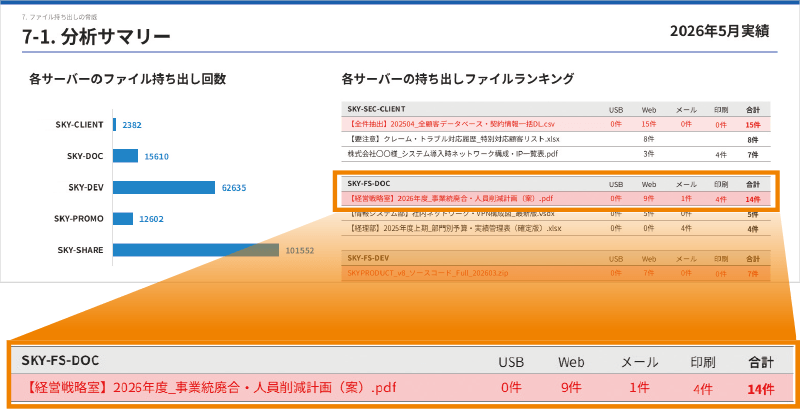Click the SKY-CLIENT chart label
The height and width of the screenshot is (410, 800).
pyautogui.click(x=80, y=124)
